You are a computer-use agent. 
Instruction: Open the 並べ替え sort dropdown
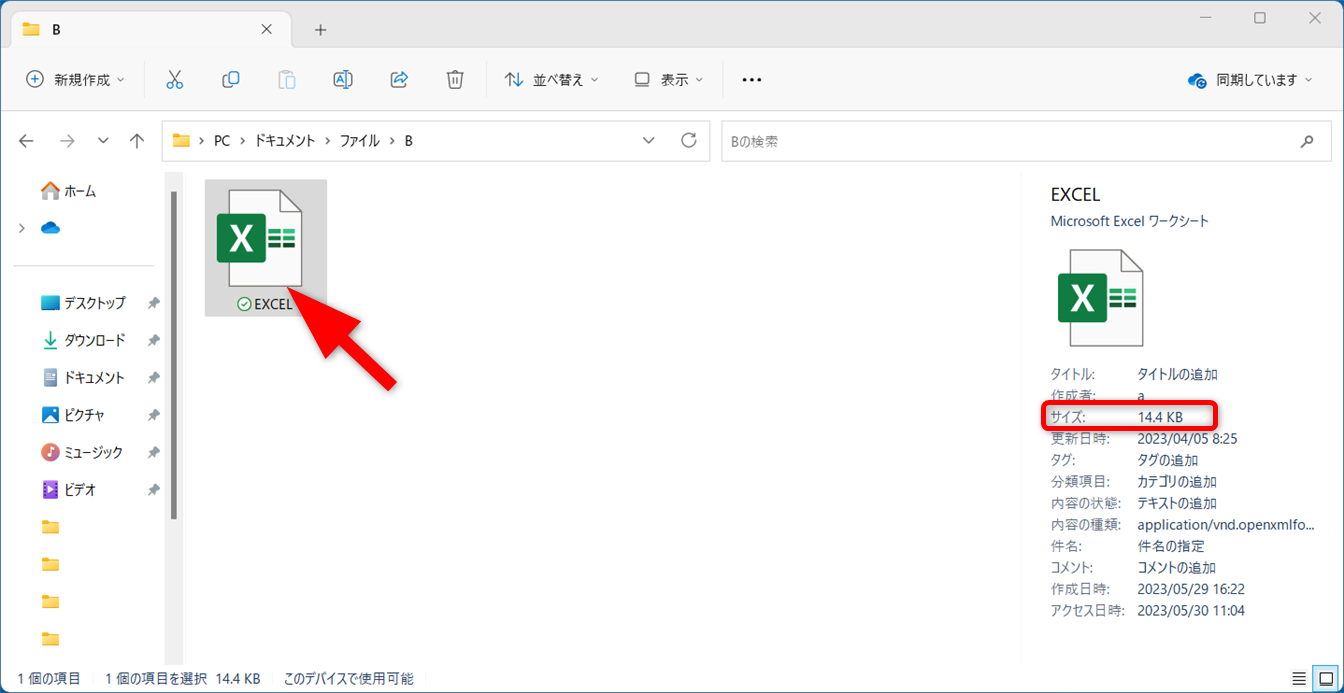click(x=552, y=80)
